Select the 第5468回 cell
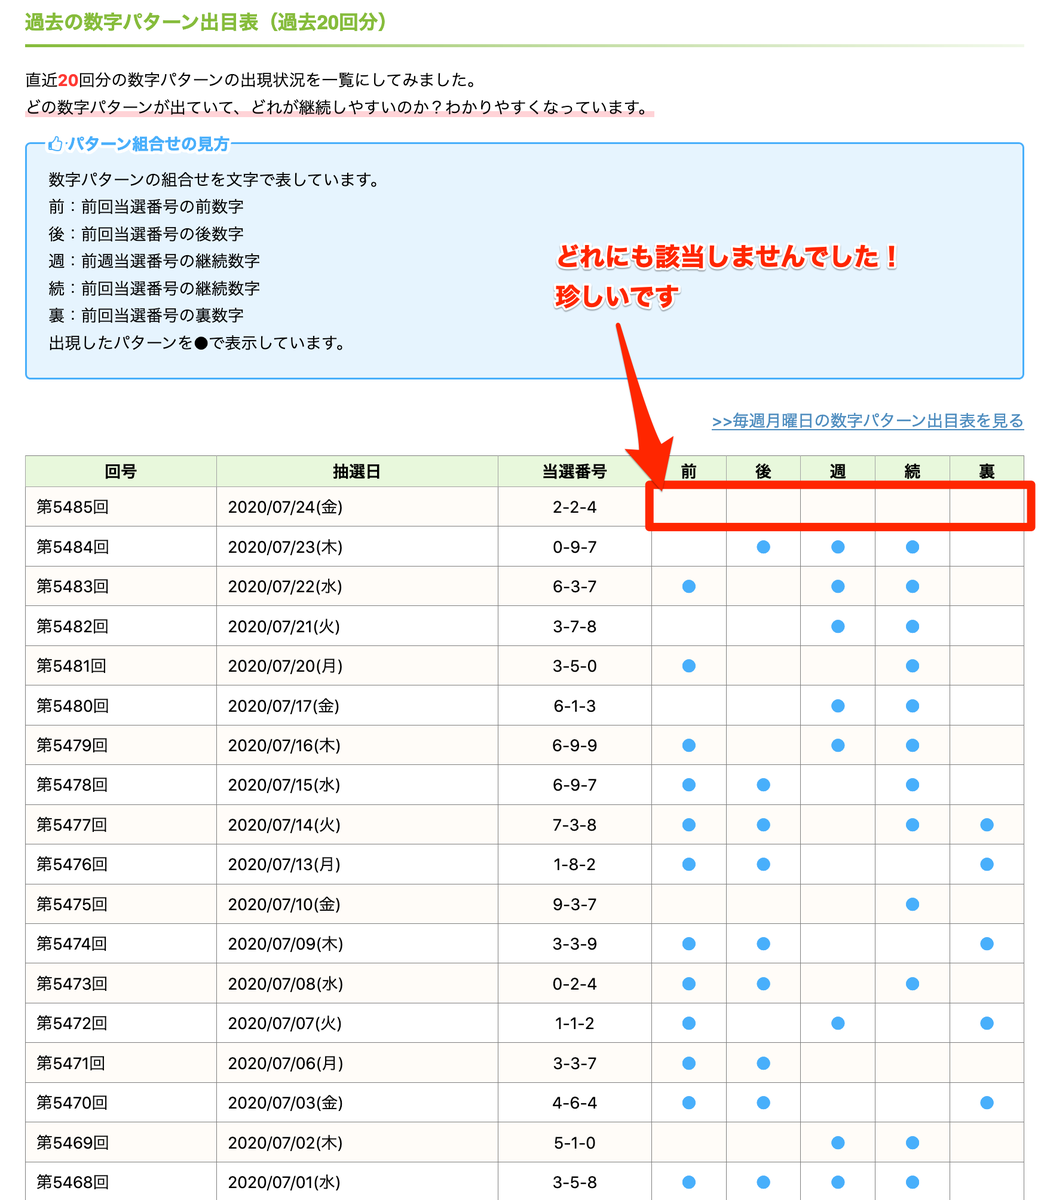The height and width of the screenshot is (1200, 1041). click(121, 1182)
